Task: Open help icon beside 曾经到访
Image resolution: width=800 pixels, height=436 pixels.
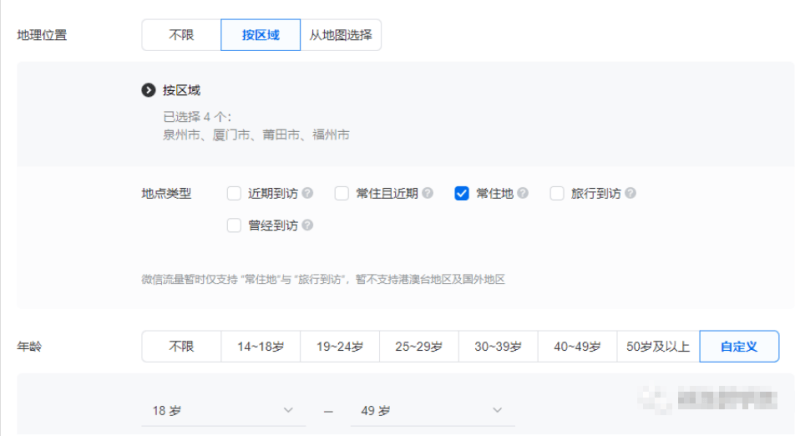Action: [307, 225]
